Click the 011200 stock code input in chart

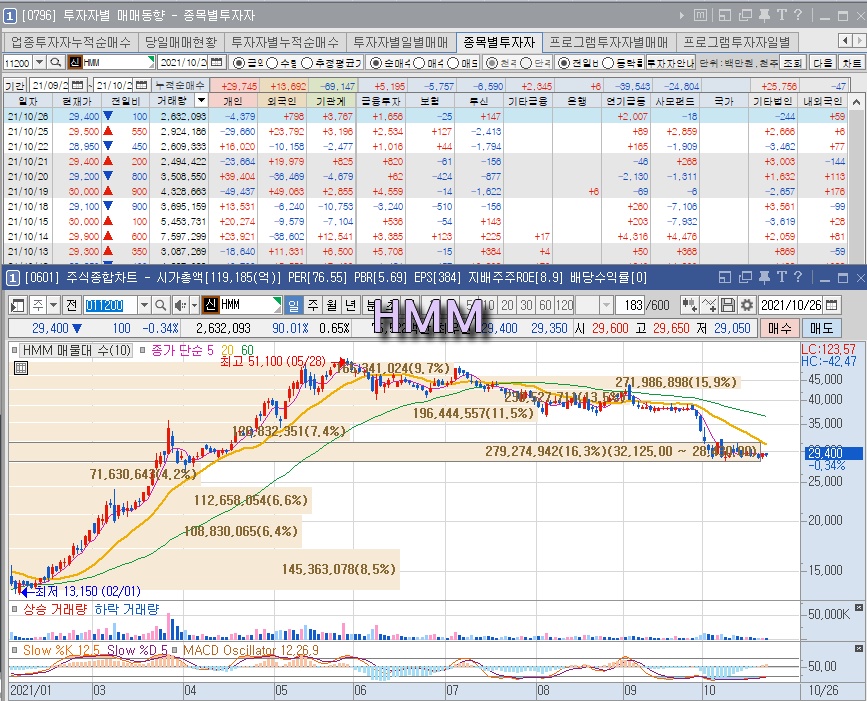(110, 305)
